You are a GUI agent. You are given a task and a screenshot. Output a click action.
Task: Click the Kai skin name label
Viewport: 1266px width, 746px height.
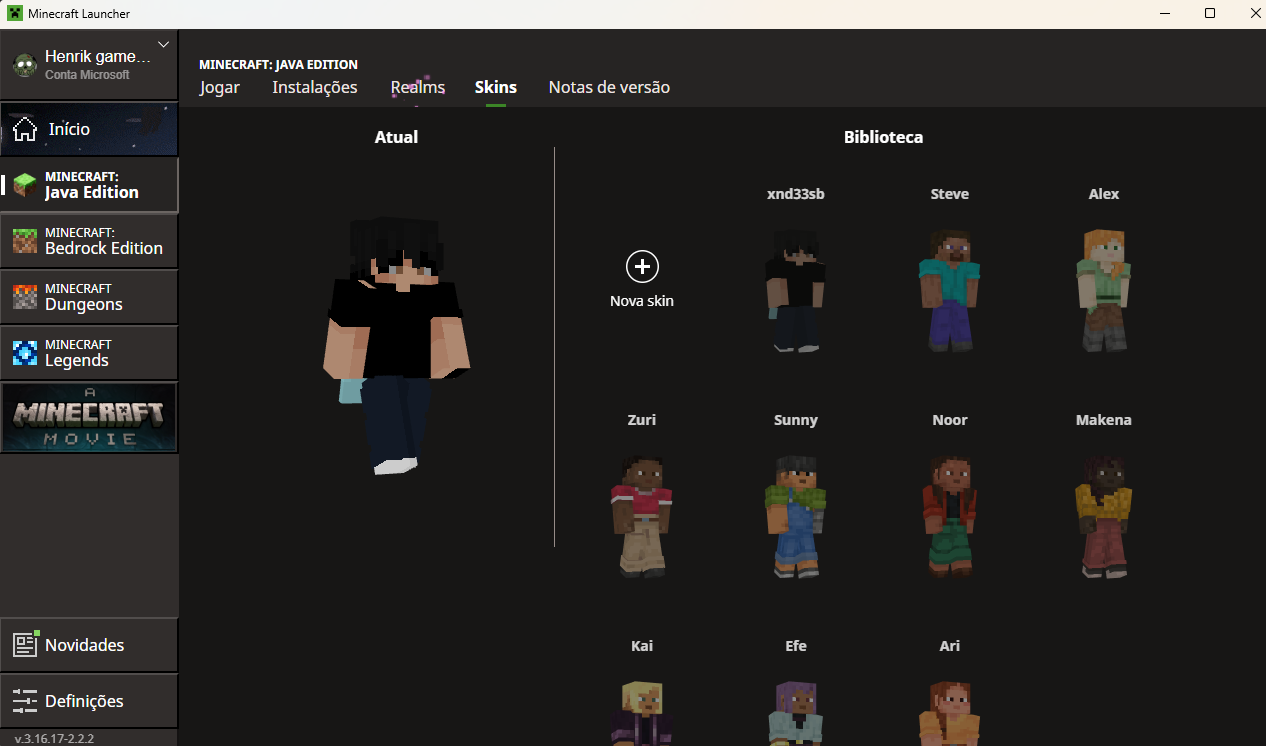tap(642, 646)
